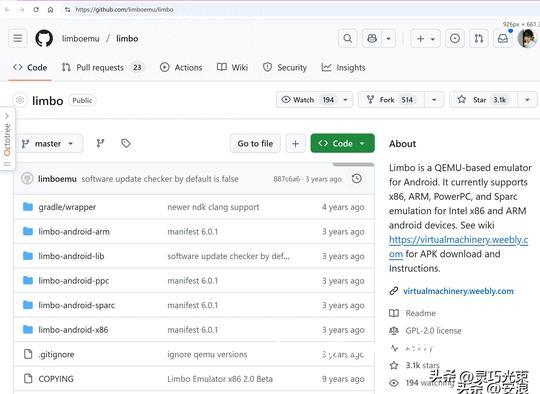This screenshot has height=394, width=540.
Task: Open the Fork options dropdown arrow
Action: click(434, 100)
